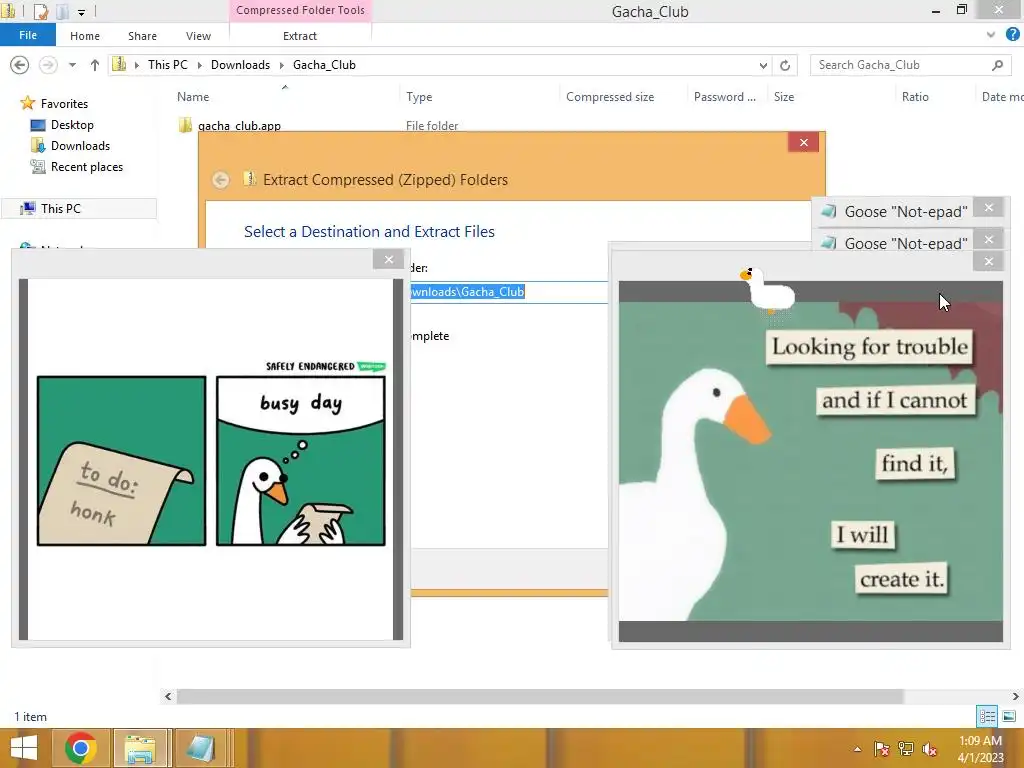This screenshot has width=1024, height=768.
Task: Click the back arrow in Extract wizard
Action: tap(221, 180)
